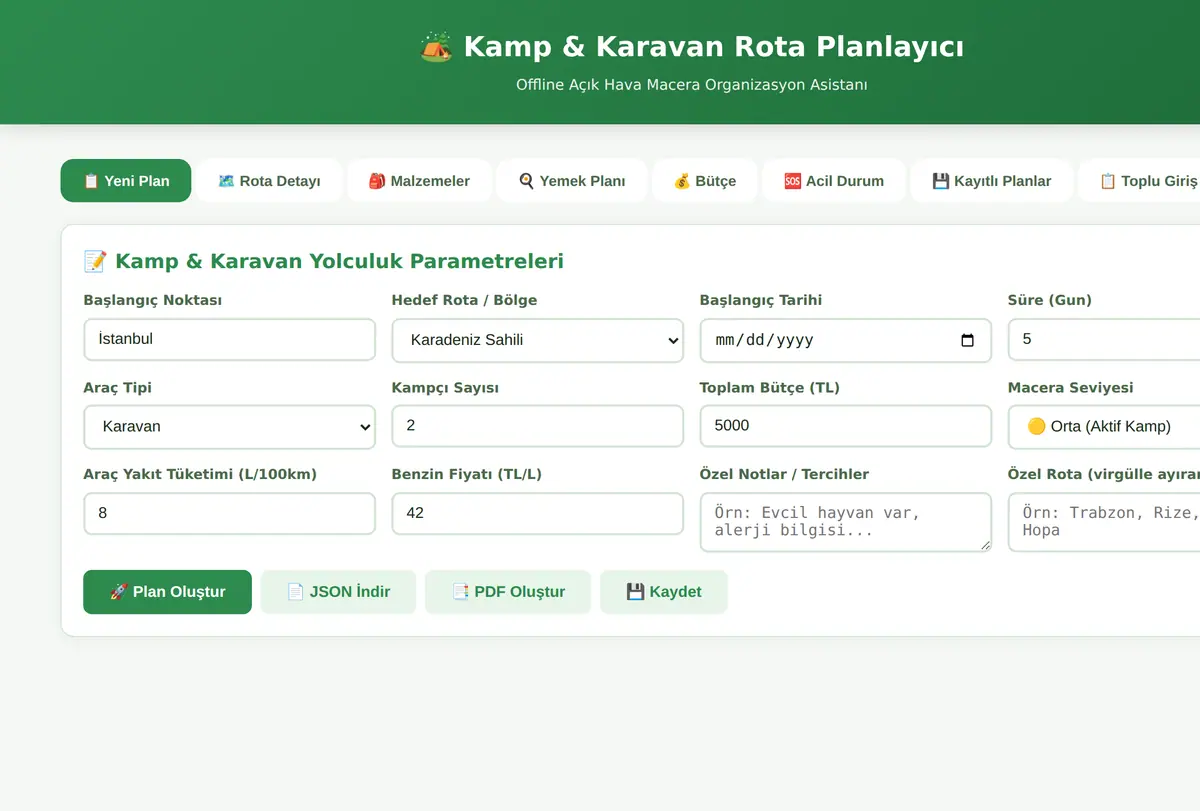This screenshot has width=1200, height=811.
Task: View the Kayıtlı Planlar tab
Action: point(992,181)
